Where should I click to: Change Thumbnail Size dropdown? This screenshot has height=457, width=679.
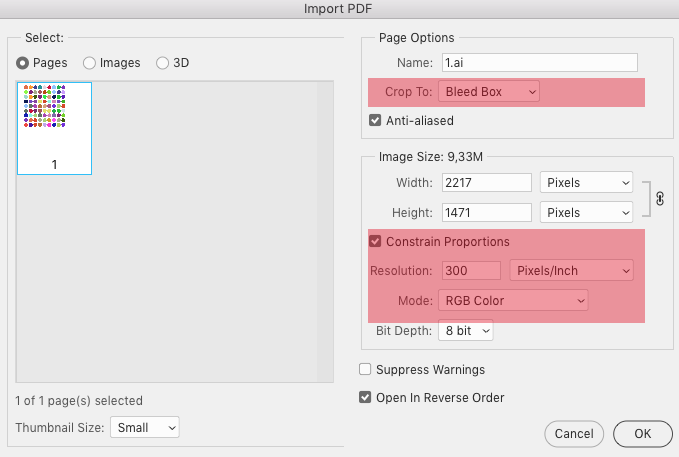coord(144,427)
